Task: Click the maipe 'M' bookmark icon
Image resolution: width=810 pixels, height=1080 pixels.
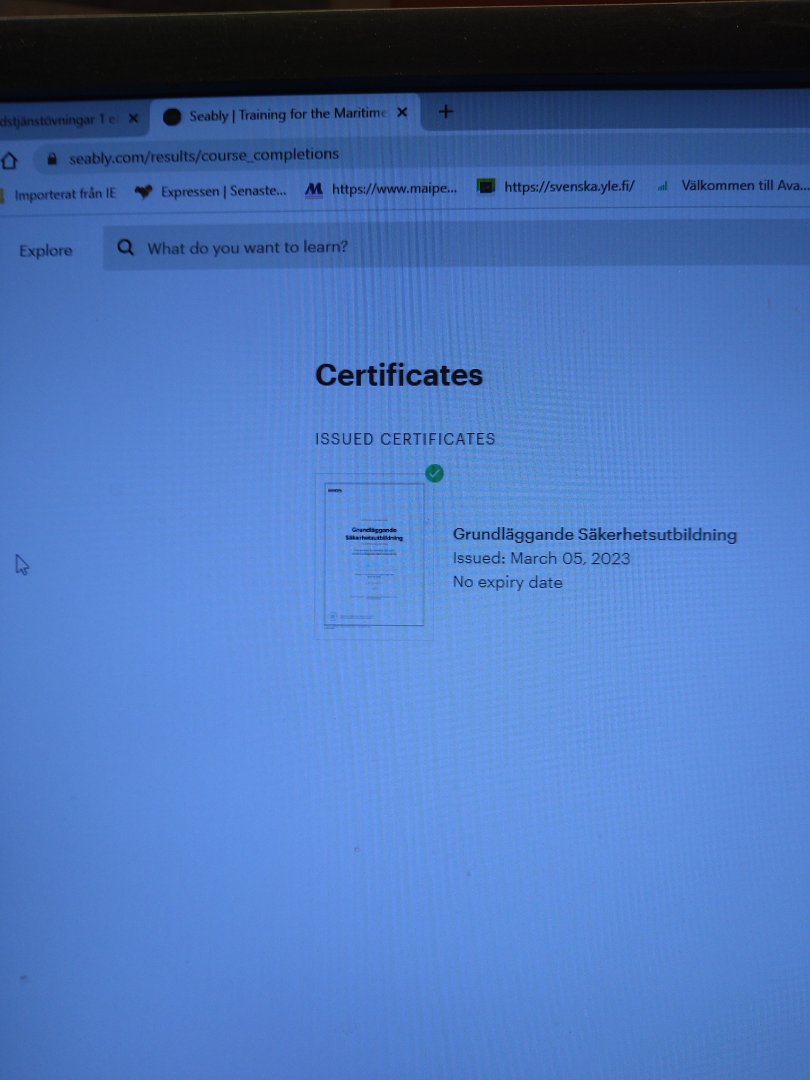Action: 314,188
